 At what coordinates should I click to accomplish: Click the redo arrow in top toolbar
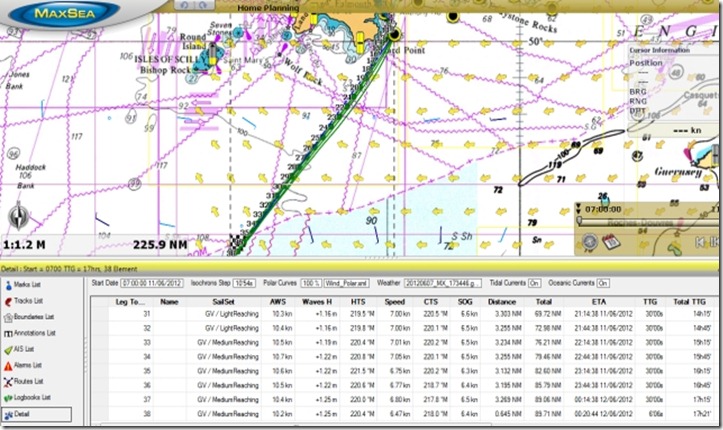[x=201, y=5]
